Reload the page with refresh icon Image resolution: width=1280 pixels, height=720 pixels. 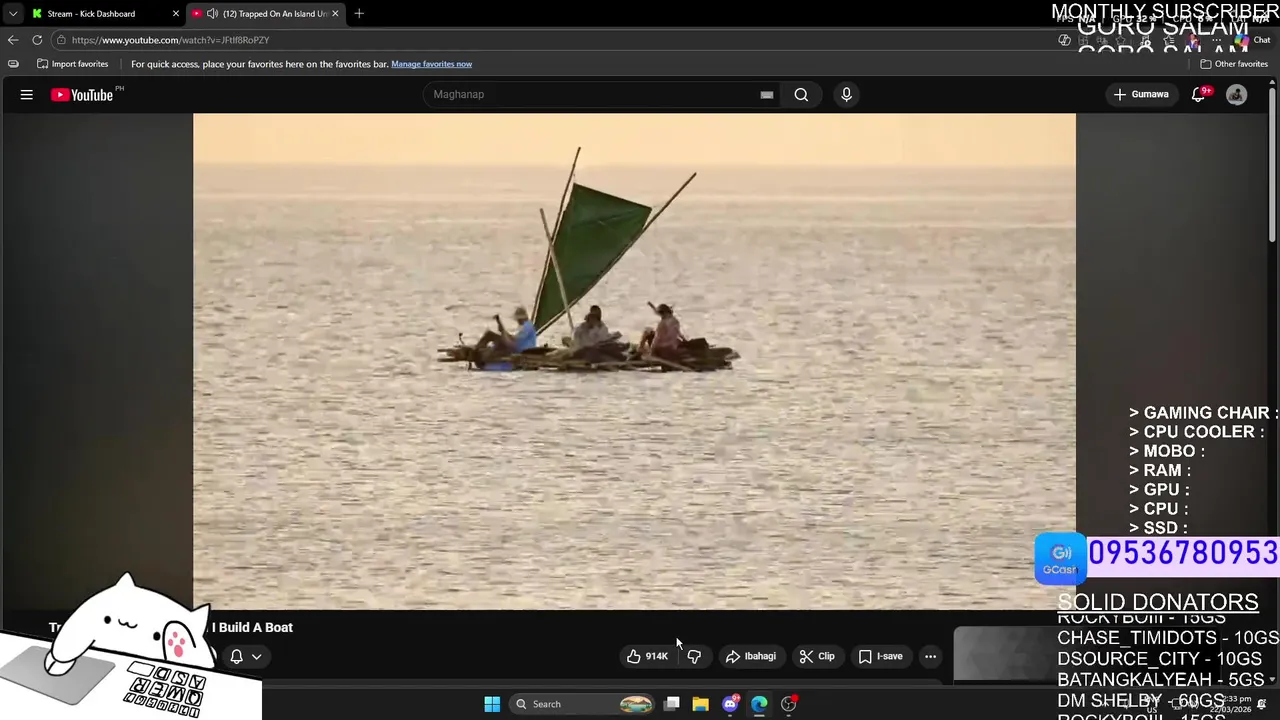(37, 40)
